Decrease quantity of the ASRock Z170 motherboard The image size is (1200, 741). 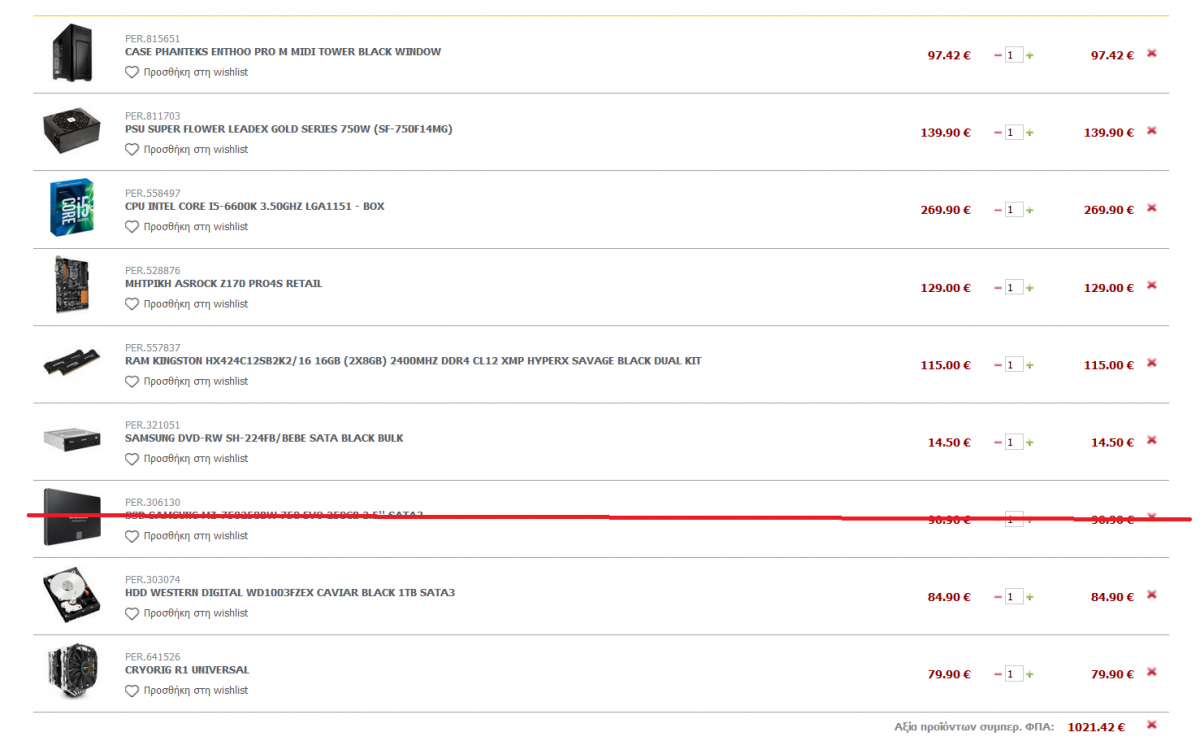998,288
